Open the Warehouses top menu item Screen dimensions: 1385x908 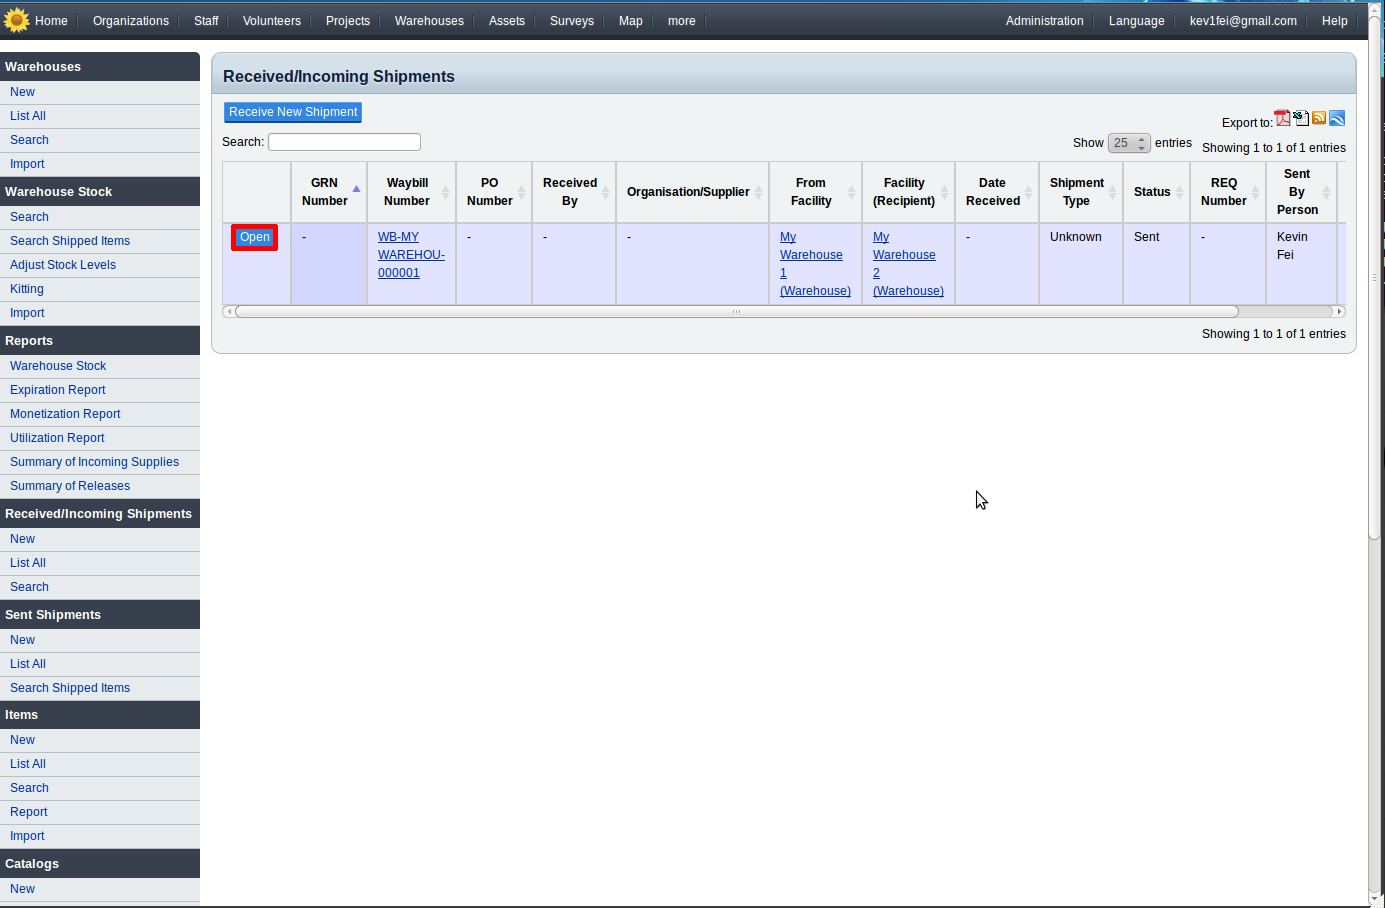pos(429,21)
